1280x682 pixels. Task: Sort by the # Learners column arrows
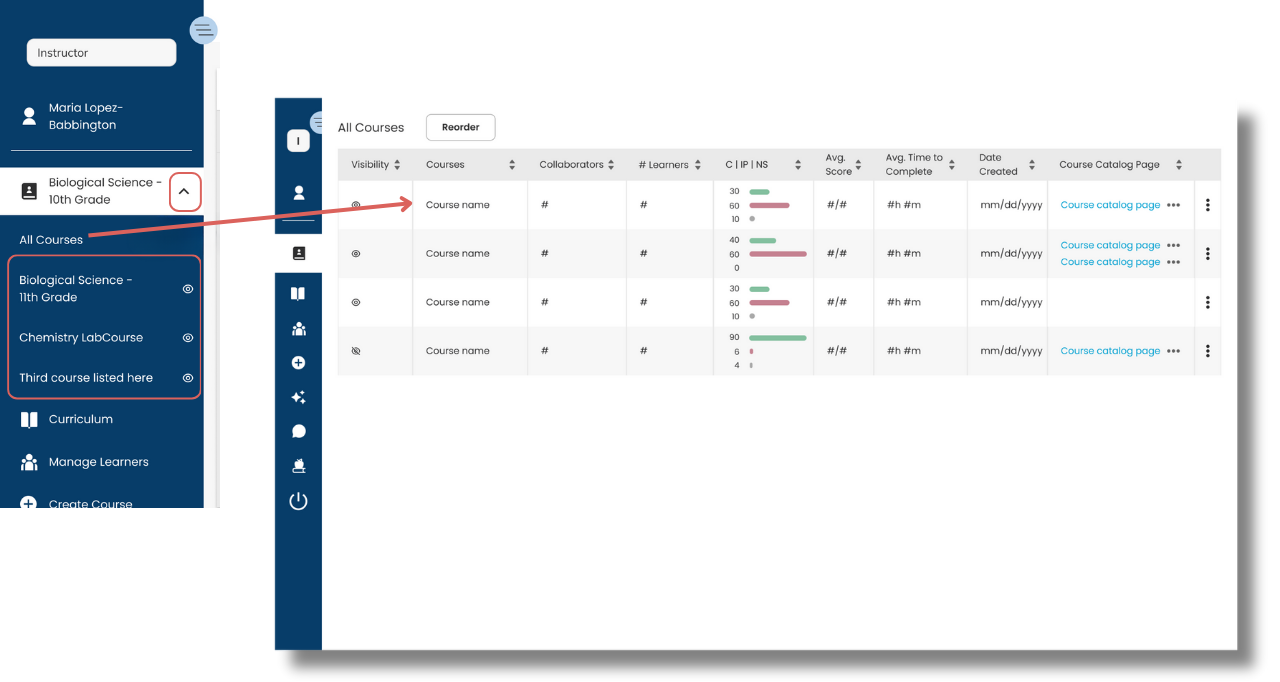click(698, 165)
